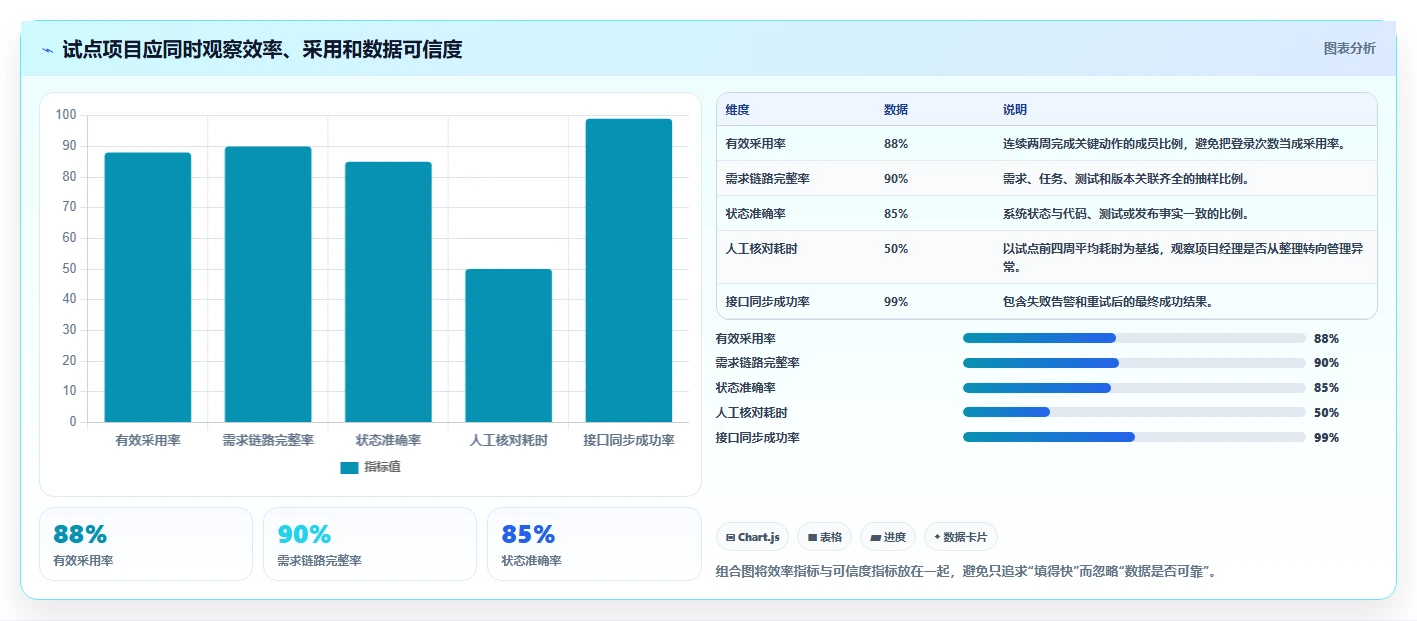Click the page title 试点项目应同时观察效率
Screen dimensions: 1417x621
click(x=262, y=49)
